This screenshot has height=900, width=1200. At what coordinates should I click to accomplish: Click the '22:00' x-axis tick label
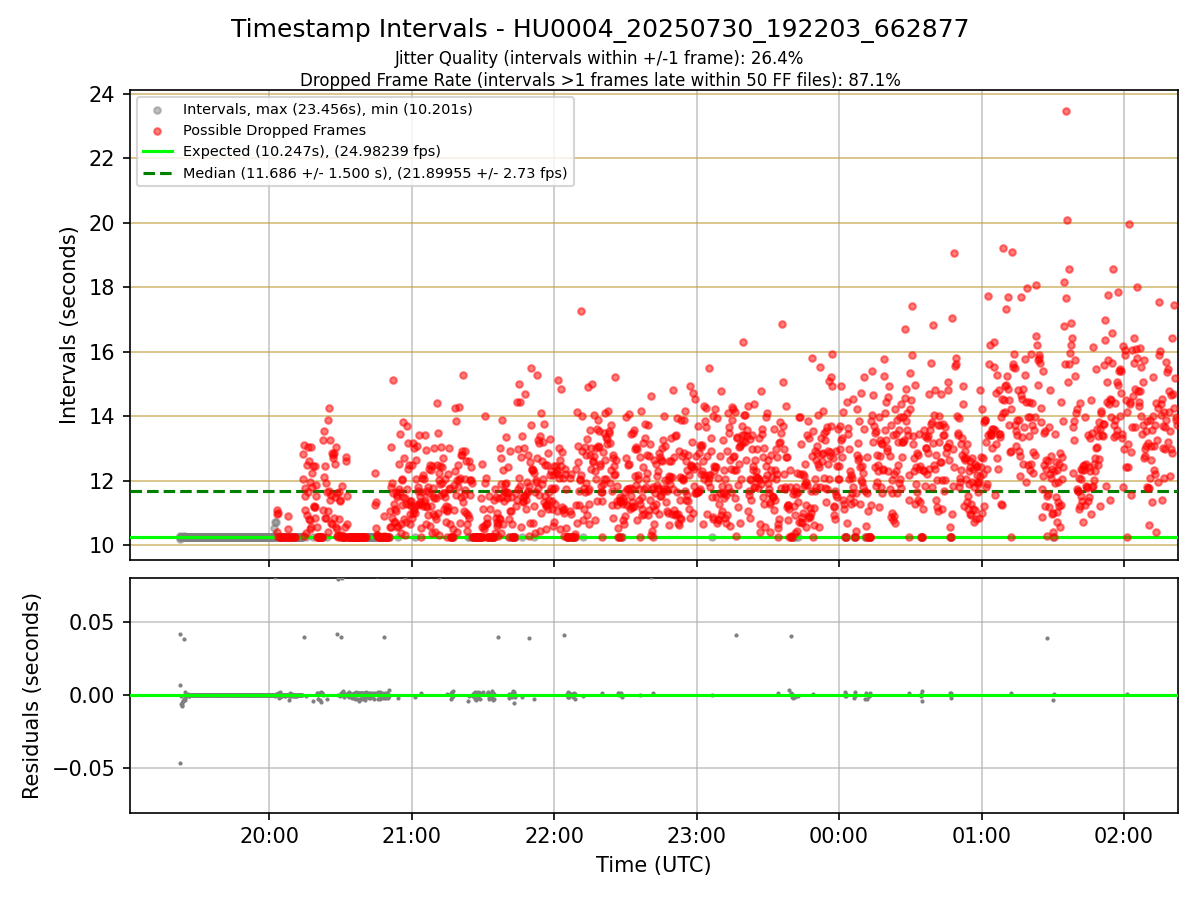coord(554,835)
